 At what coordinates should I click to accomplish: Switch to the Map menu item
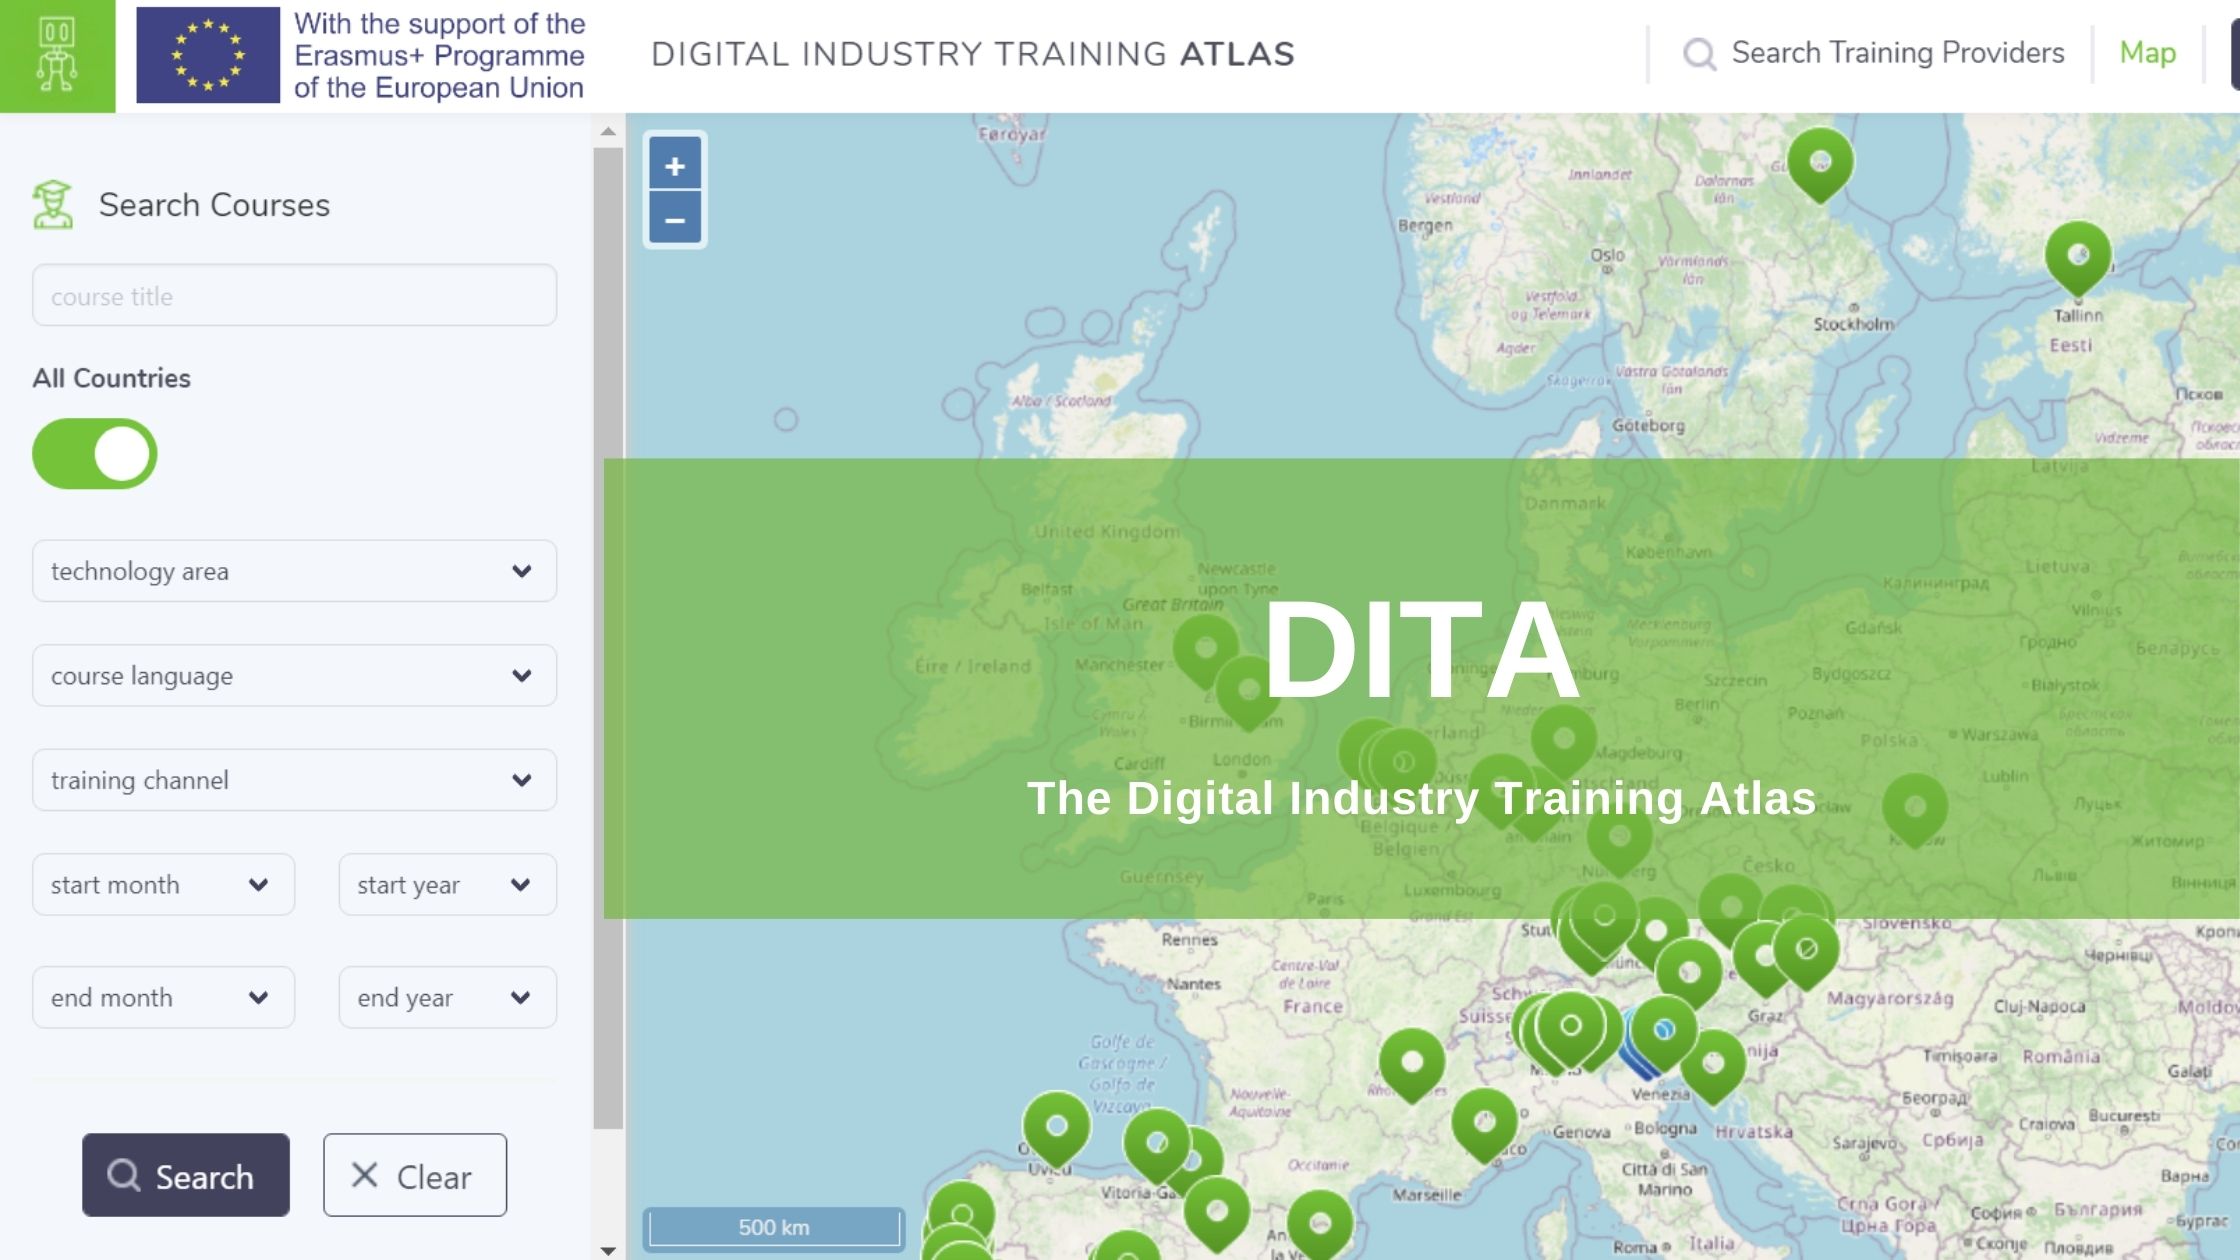point(2147,53)
